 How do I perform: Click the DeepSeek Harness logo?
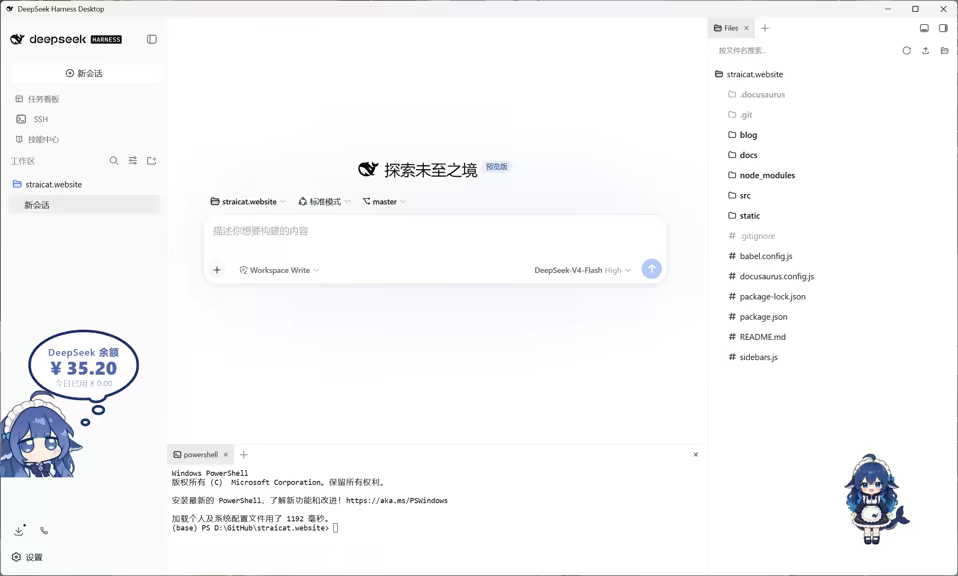[66, 39]
